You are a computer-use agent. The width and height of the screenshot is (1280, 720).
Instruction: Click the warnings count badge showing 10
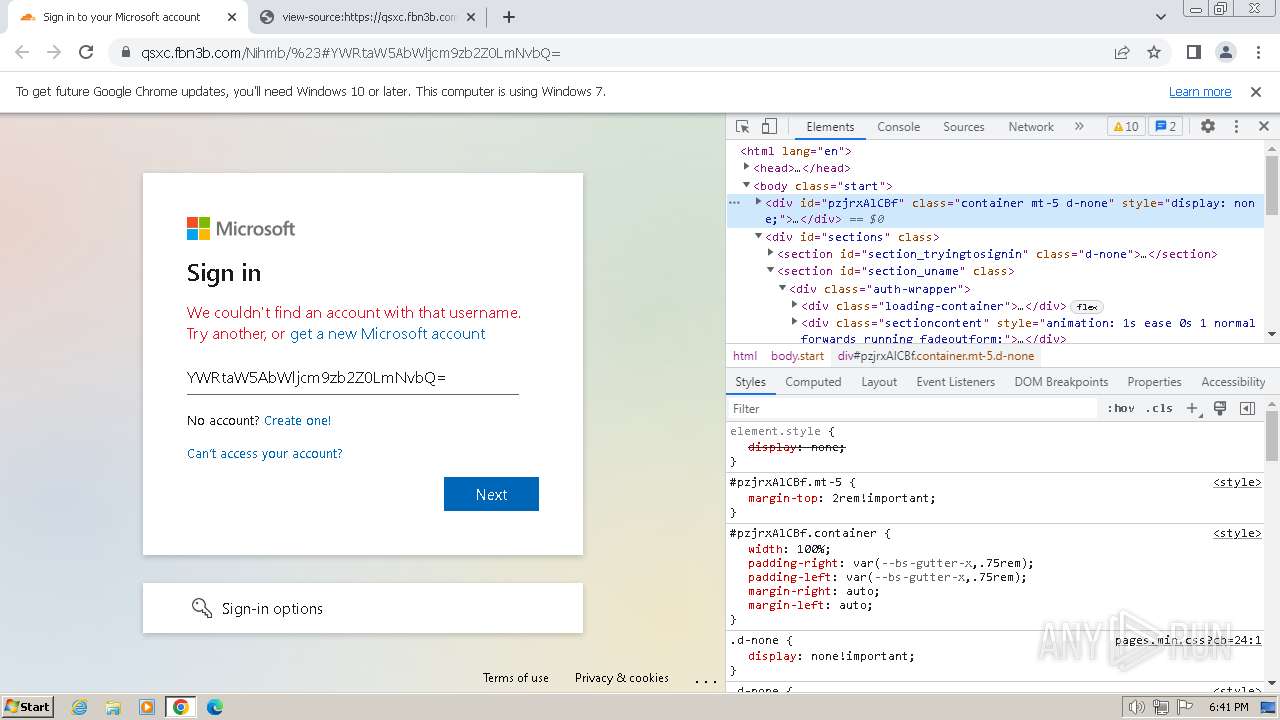tap(1126, 127)
